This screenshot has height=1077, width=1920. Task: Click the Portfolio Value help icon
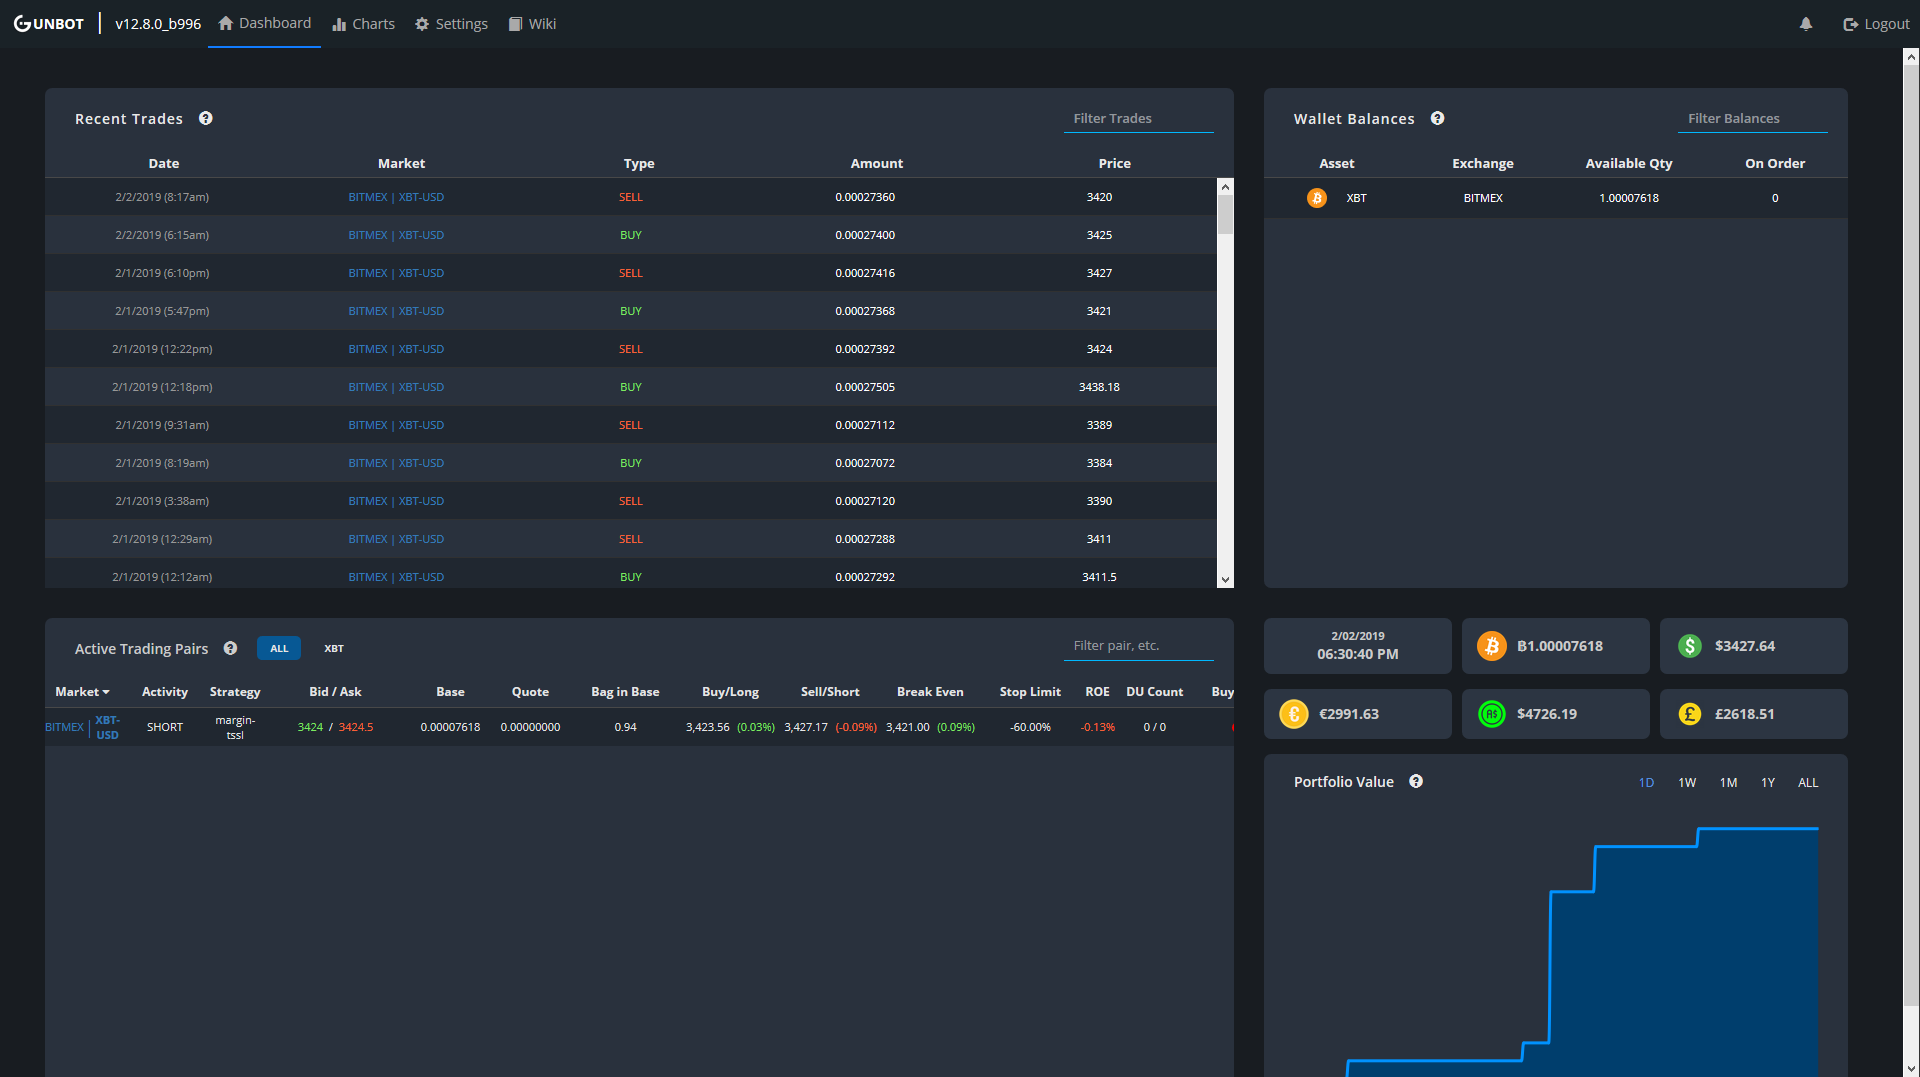point(1416,781)
